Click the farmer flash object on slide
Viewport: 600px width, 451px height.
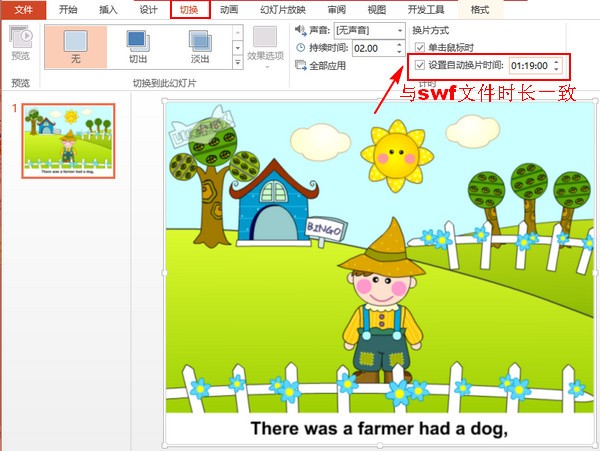click(x=380, y=272)
